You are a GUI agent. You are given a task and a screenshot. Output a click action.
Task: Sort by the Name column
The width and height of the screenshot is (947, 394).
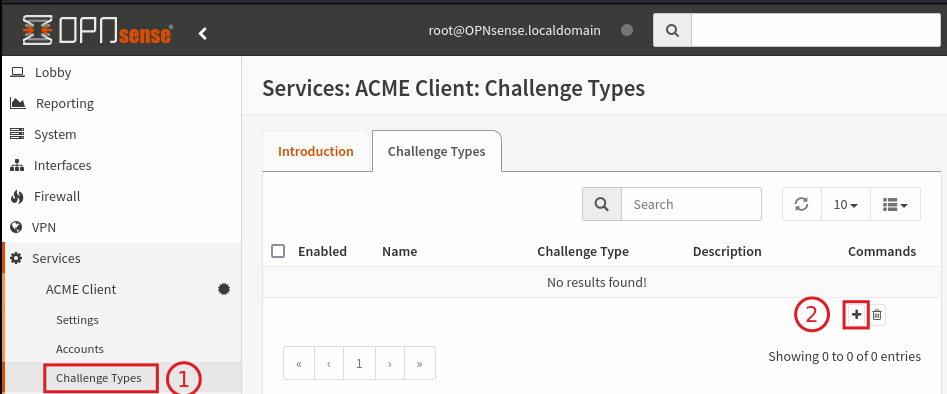pos(400,251)
